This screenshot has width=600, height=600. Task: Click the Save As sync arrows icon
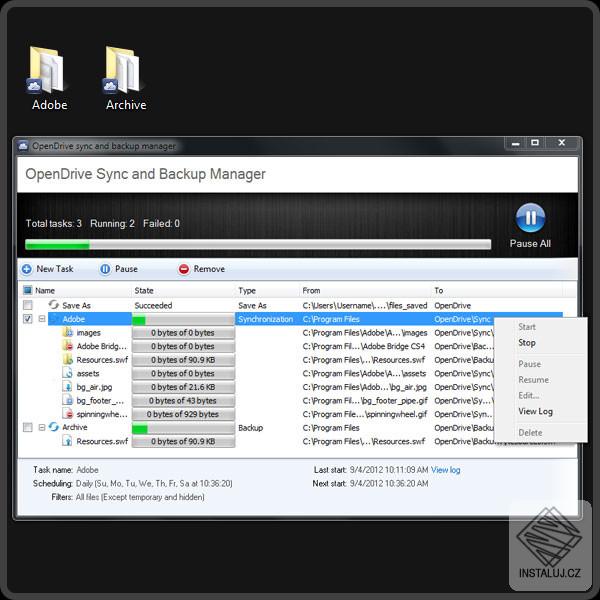pos(54,305)
